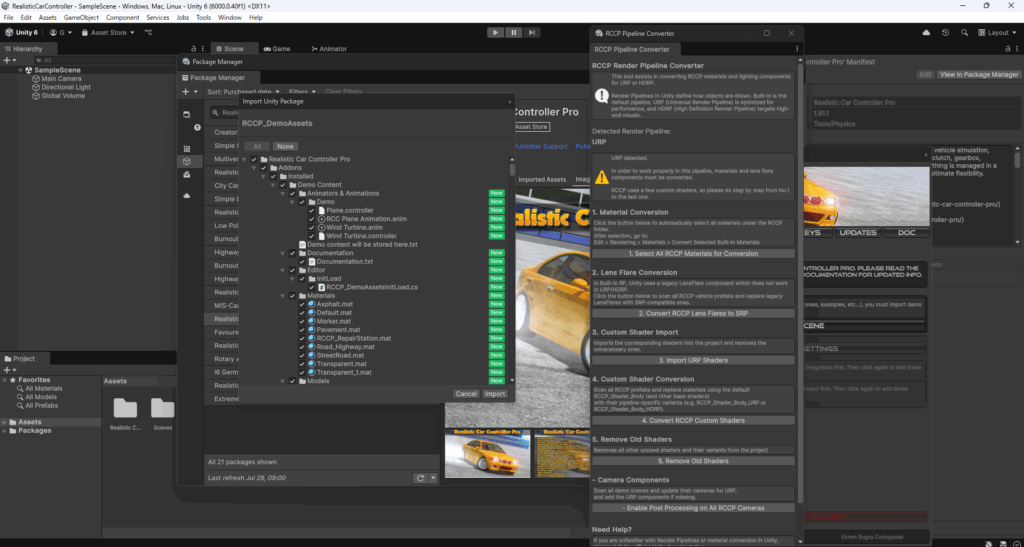This screenshot has height=547, width=1024.
Task: Click 4. Convert RCCP Custom Shaders button
Action: [693, 420]
